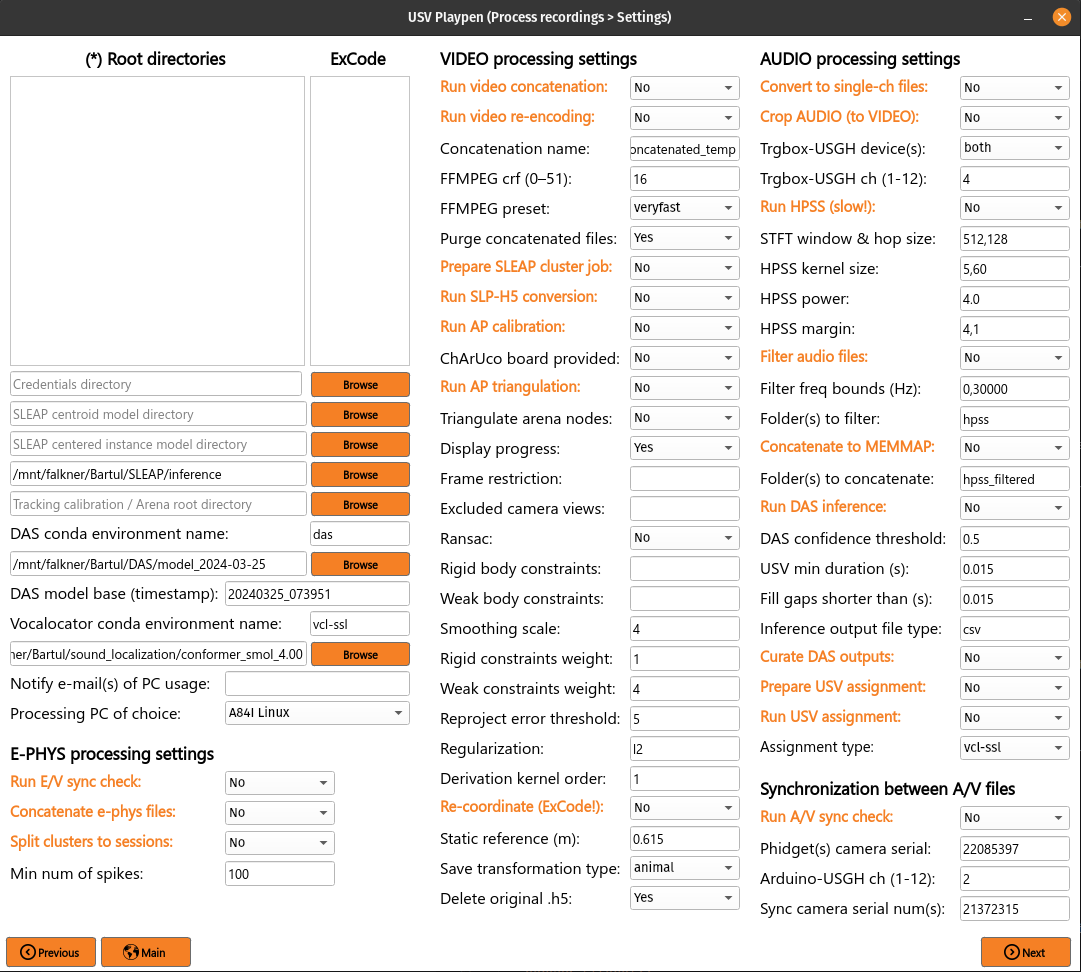
Task: Go to the Previous page button
Action: point(51,952)
